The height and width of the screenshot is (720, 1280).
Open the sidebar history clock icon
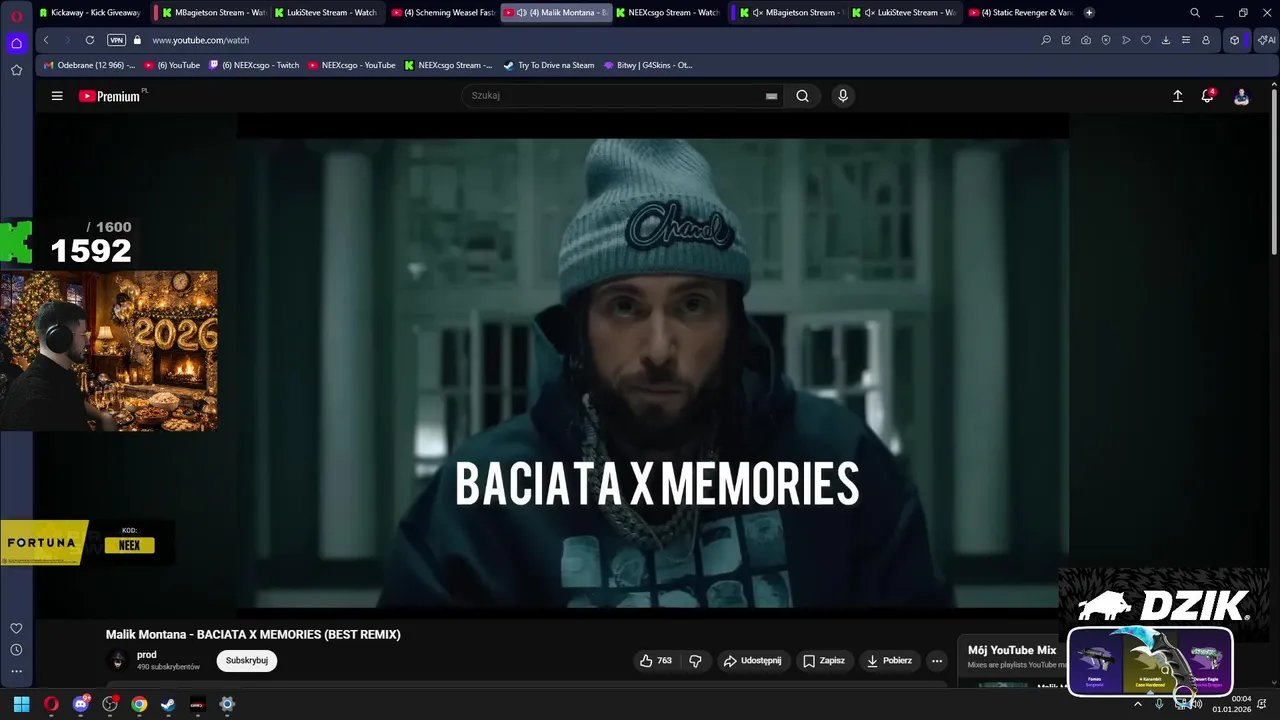[16, 650]
